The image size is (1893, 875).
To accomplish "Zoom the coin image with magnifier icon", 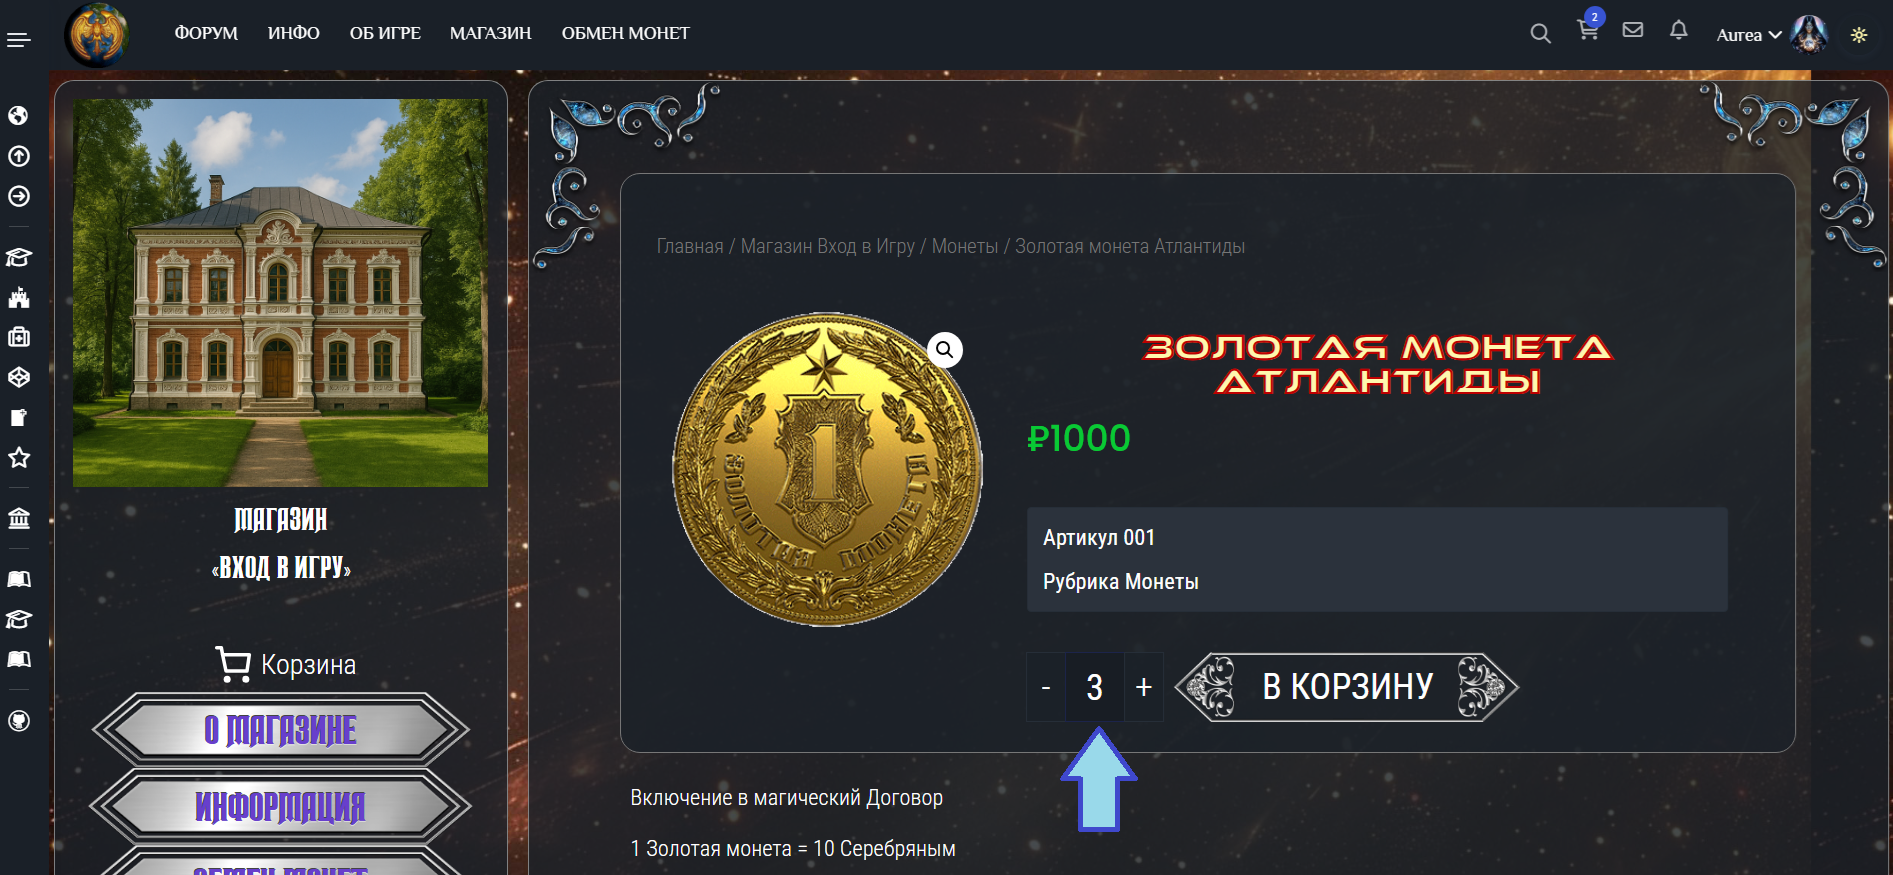I will click(944, 350).
